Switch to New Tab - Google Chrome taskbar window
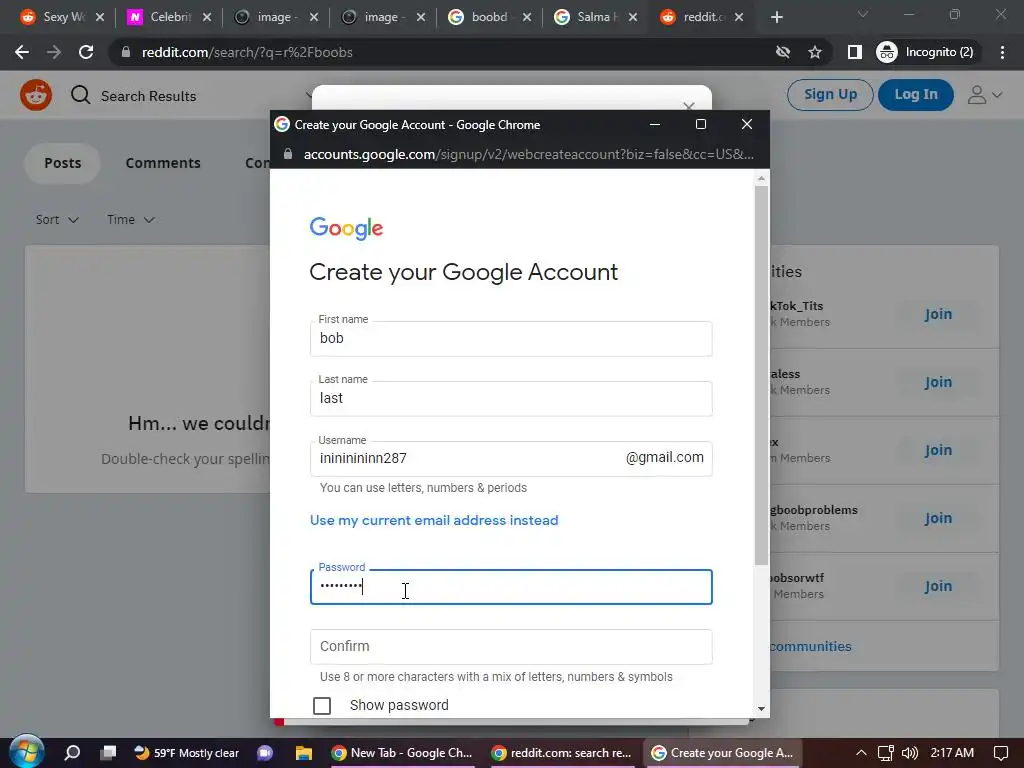Viewport: 1024px width, 768px height. [402, 753]
